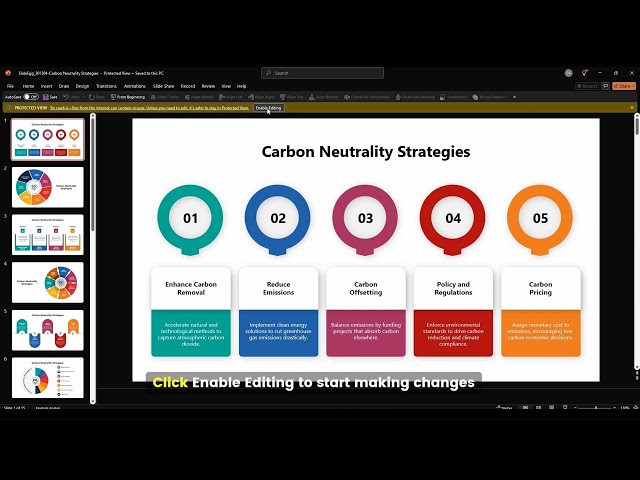The image size is (640, 480).
Task: Click the Align Top tool
Action: tap(292, 97)
